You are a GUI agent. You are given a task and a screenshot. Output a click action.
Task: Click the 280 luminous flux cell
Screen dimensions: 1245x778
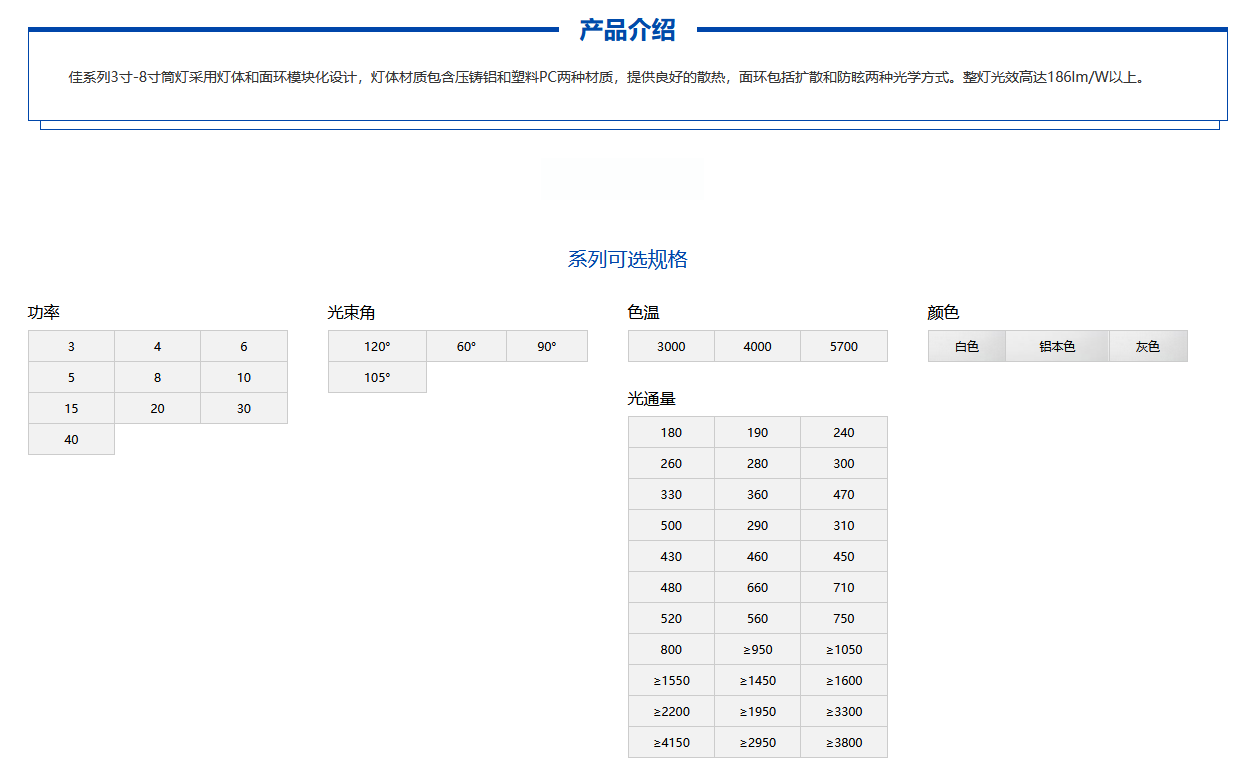[x=758, y=463]
